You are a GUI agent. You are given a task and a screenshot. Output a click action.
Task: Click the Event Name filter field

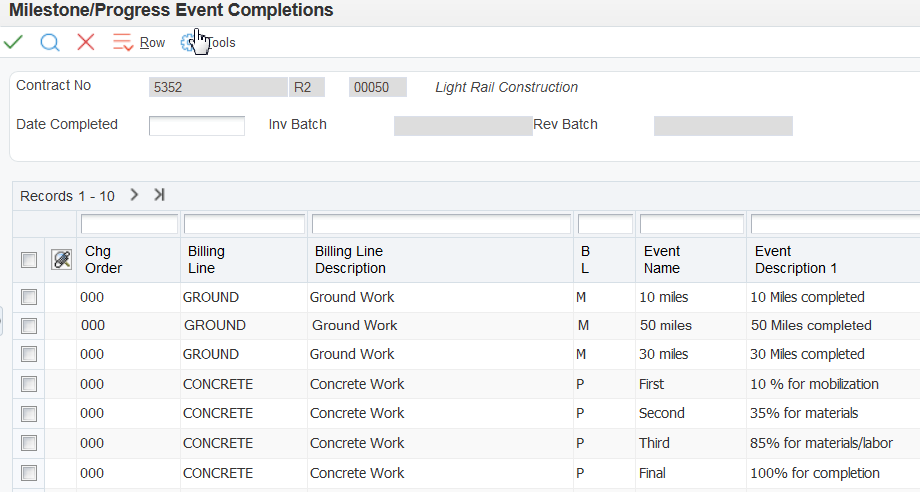point(692,224)
